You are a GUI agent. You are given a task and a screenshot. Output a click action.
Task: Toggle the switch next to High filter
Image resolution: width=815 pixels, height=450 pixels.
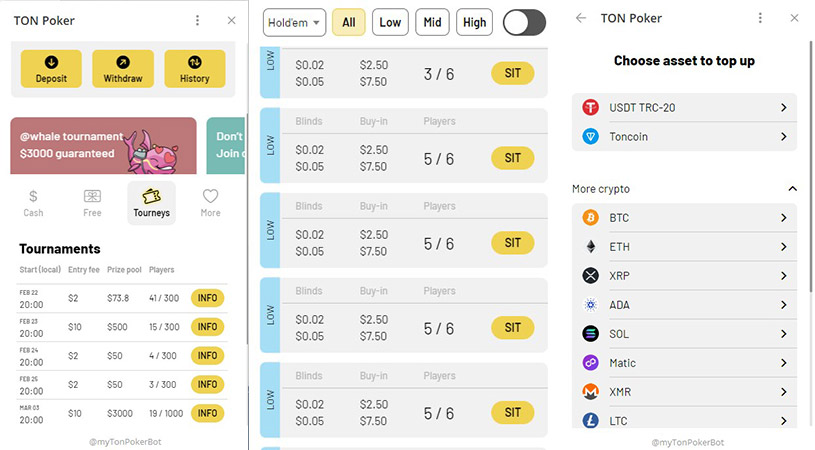tap(524, 22)
